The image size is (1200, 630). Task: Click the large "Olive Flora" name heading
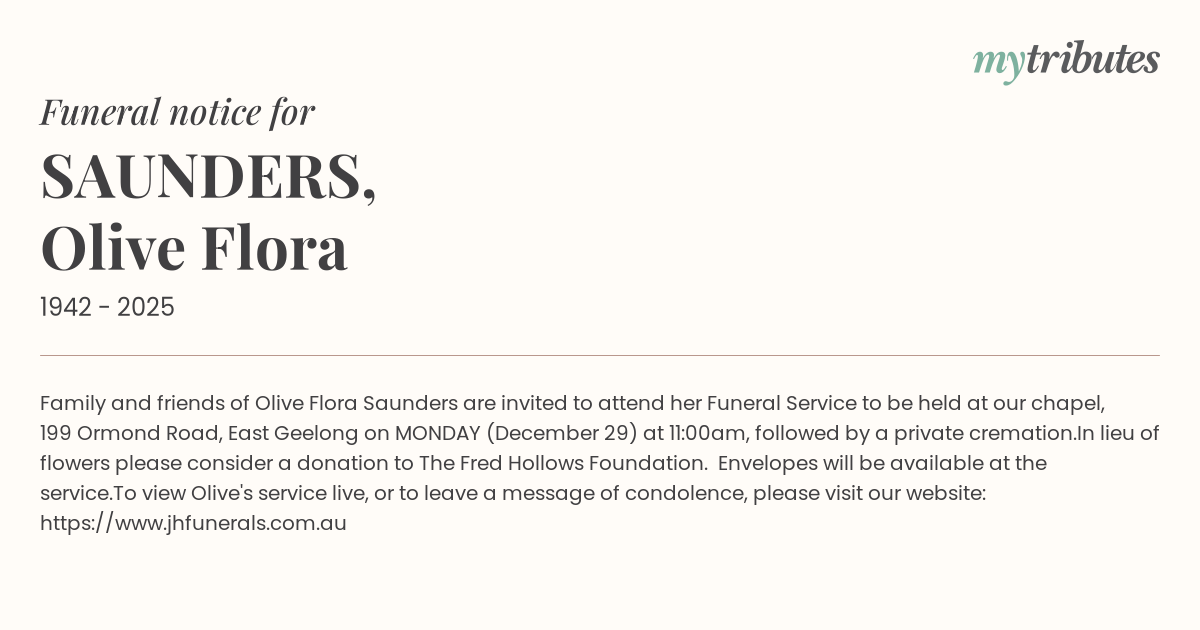pyautogui.click(x=194, y=248)
